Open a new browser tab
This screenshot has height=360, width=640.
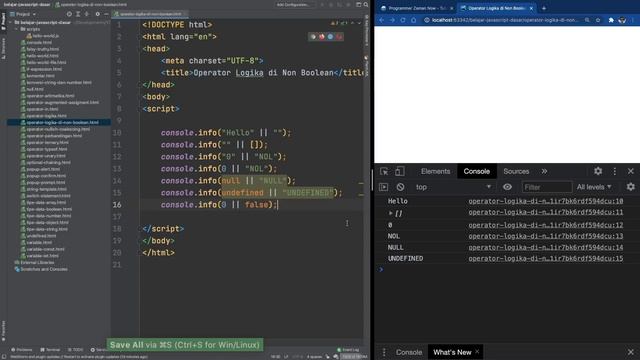tap(544, 8)
